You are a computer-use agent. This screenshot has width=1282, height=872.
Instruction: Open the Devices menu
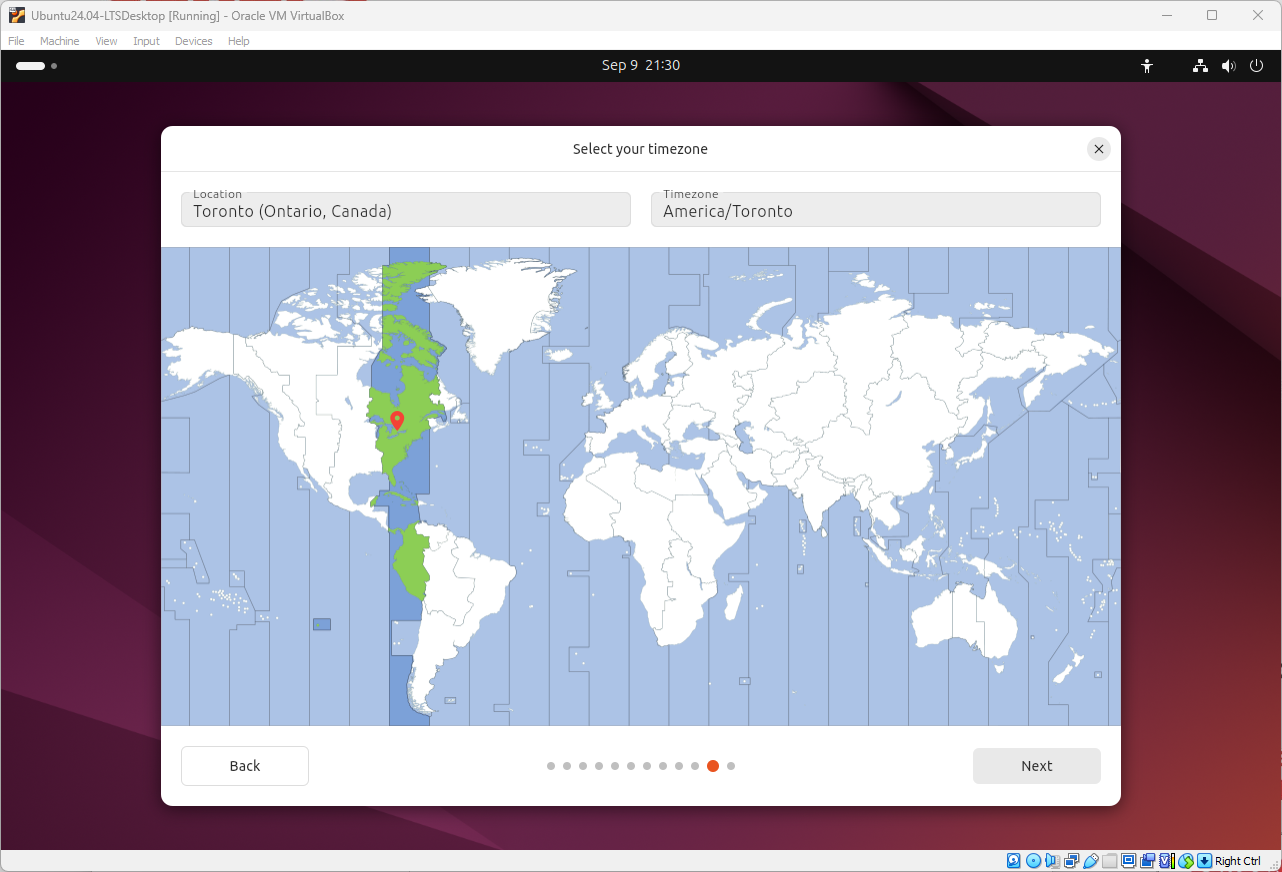click(193, 41)
